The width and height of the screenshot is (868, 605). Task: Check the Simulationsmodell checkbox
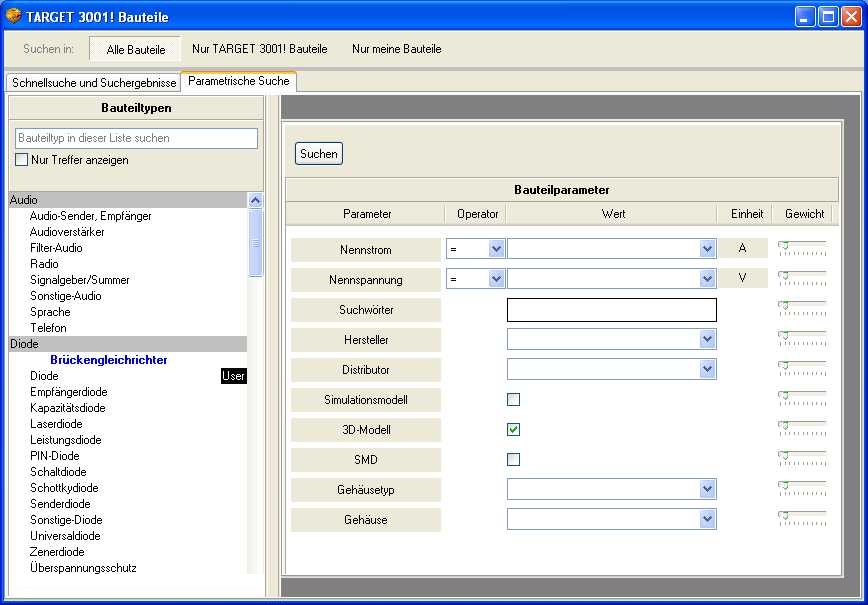tap(513, 400)
